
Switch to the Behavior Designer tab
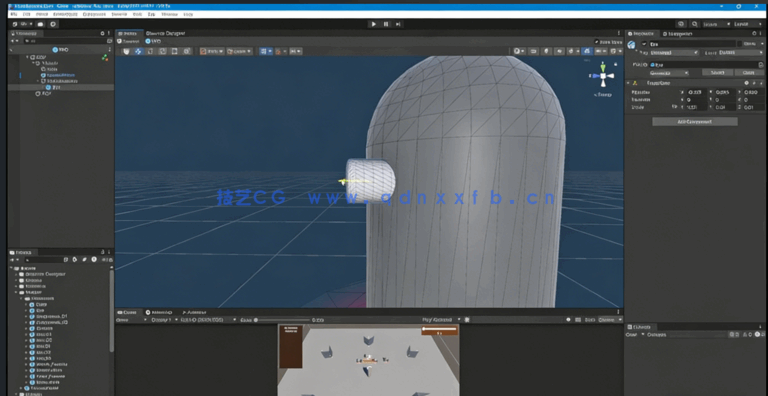pyautogui.click(x=165, y=33)
